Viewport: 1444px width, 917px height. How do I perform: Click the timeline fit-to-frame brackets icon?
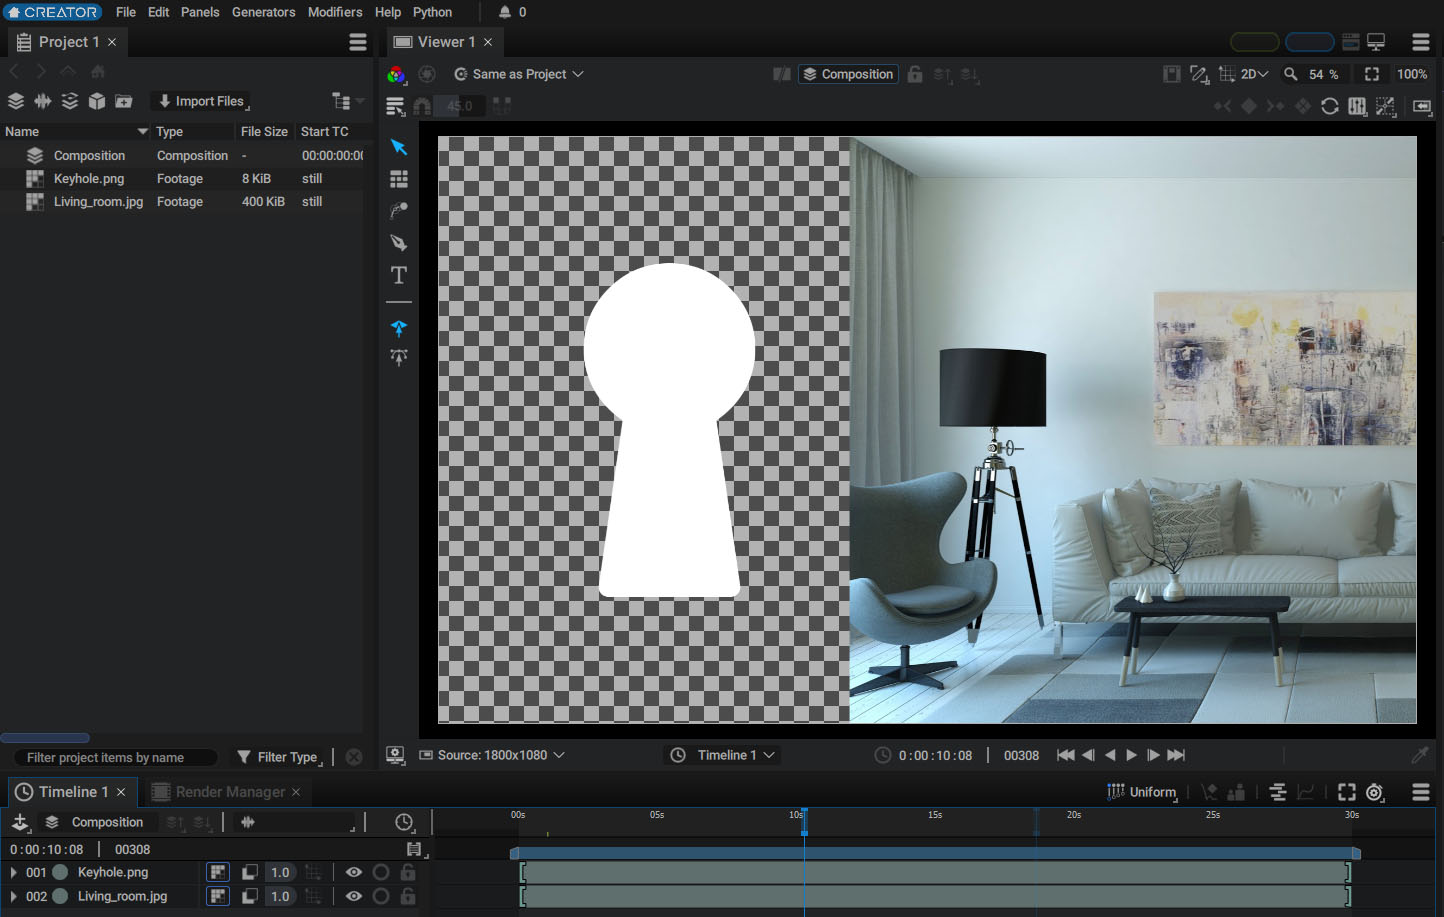(x=1347, y=792)
